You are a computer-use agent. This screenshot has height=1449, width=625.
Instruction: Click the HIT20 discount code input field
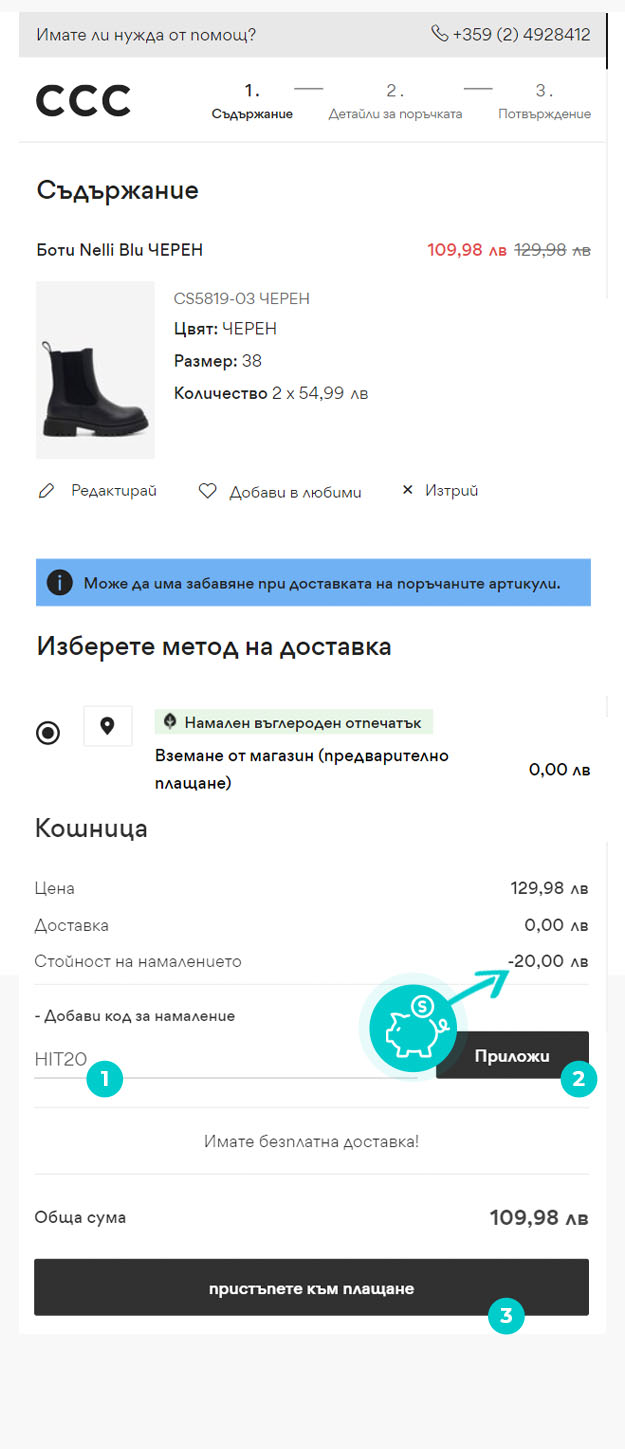tap(226, 1060)
